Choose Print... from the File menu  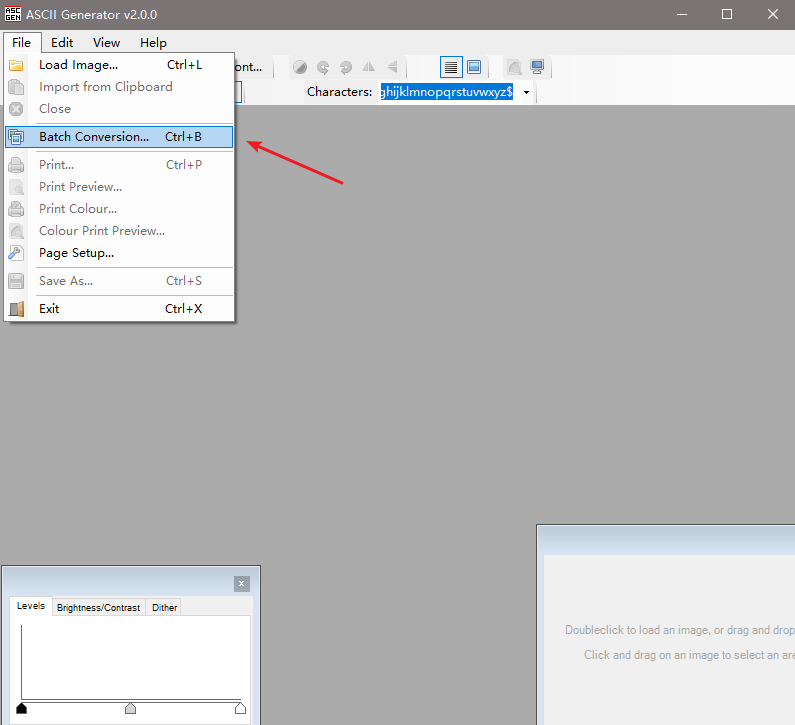[x=119, y=165]
